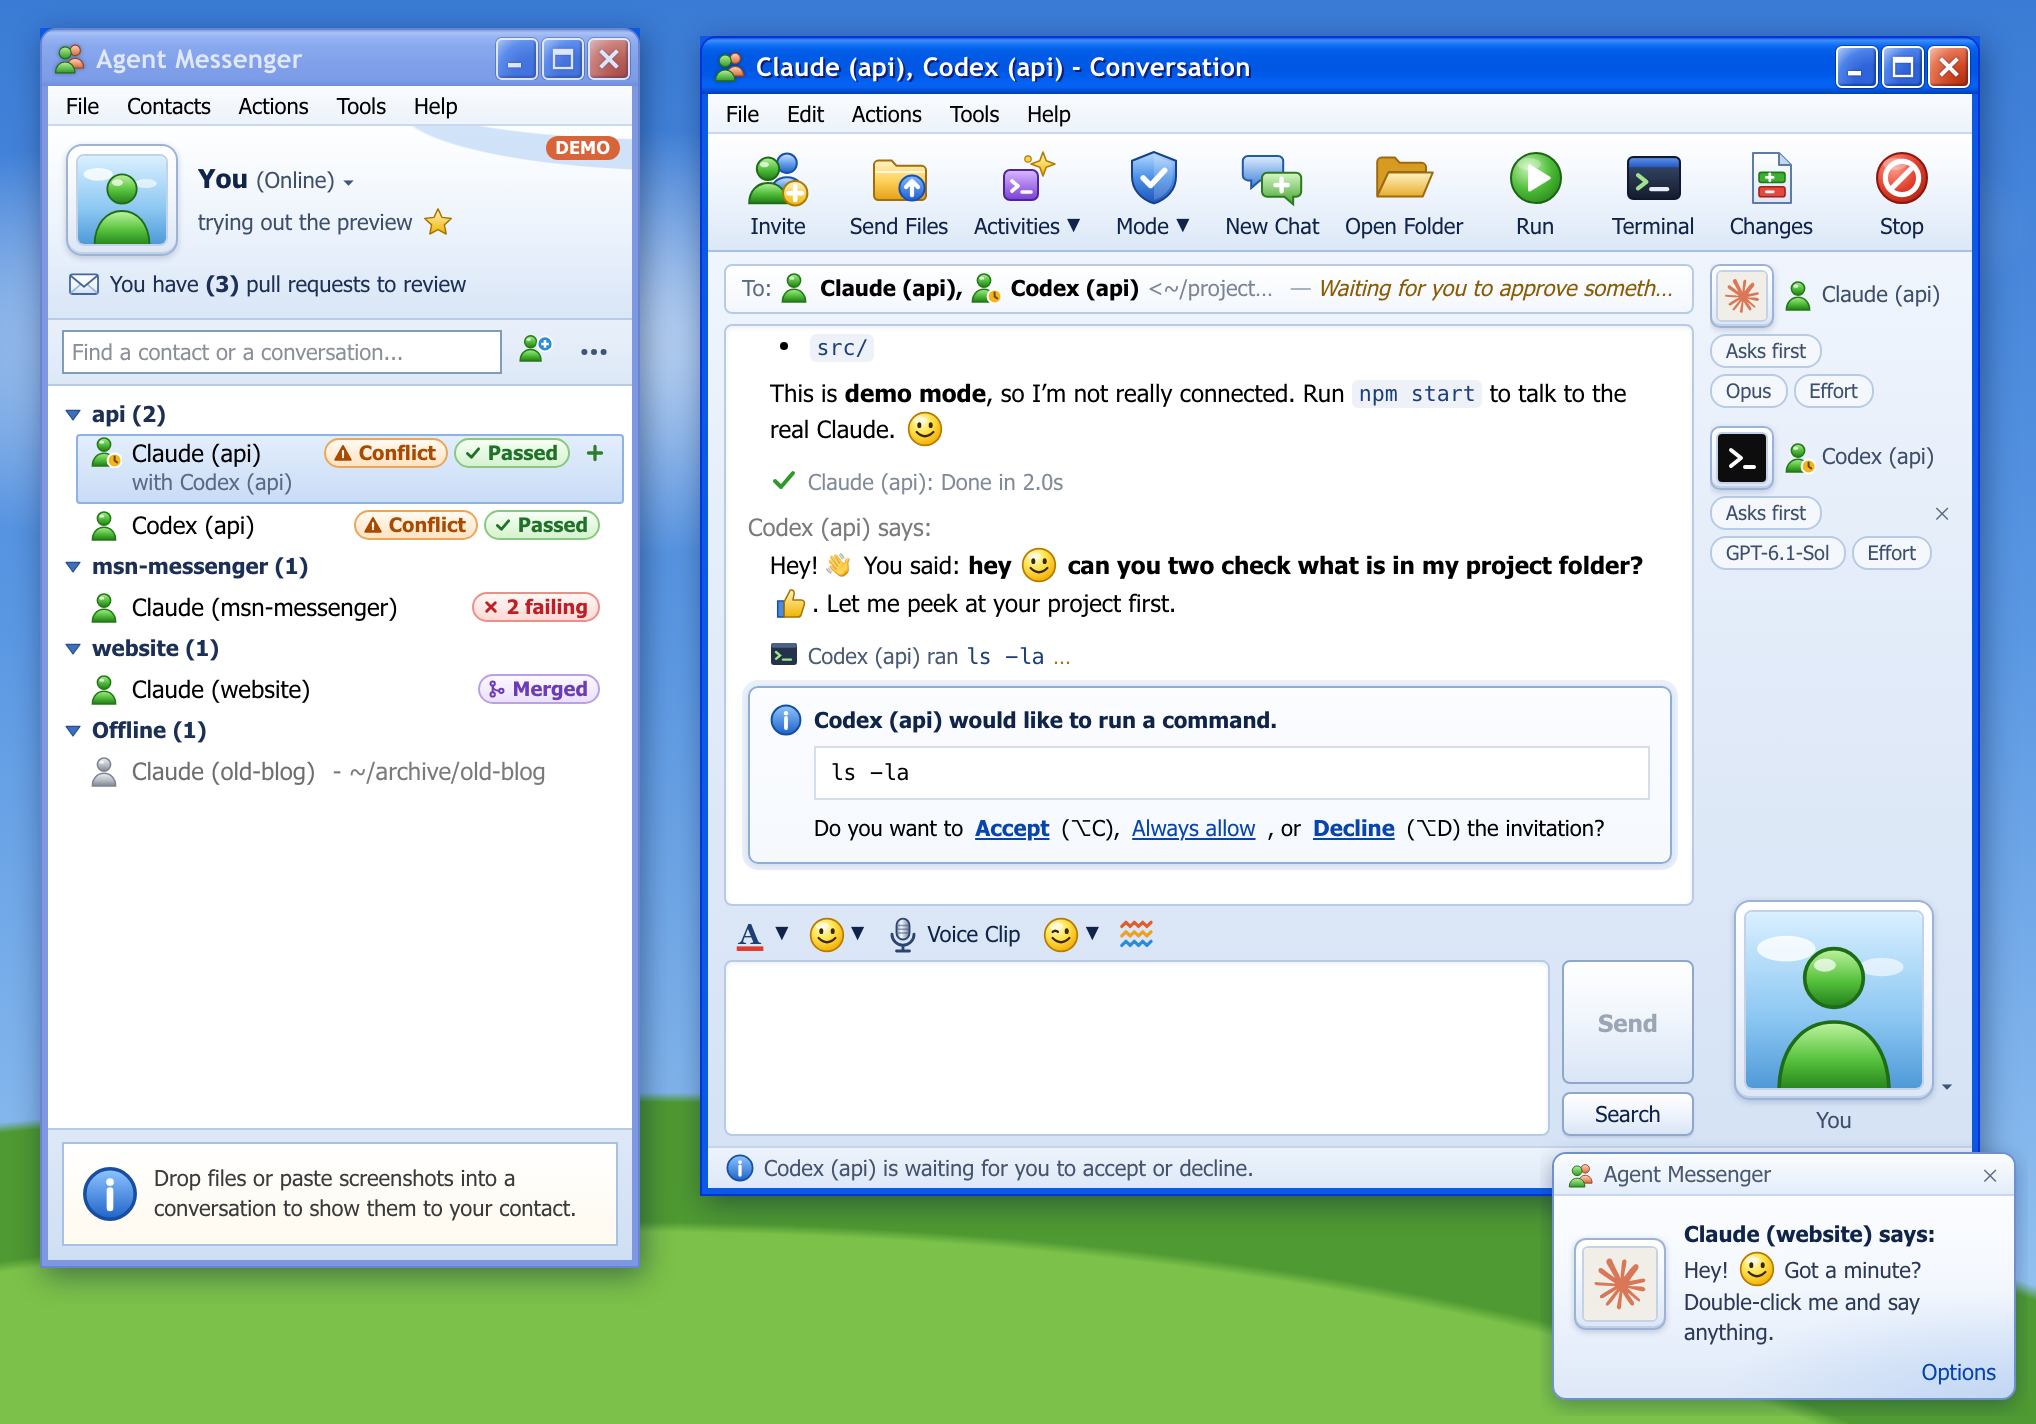Open Contacts menu in Agent Messenger
The height and width of the screenshot is (1424, 2036).
[x=168, y=106]
